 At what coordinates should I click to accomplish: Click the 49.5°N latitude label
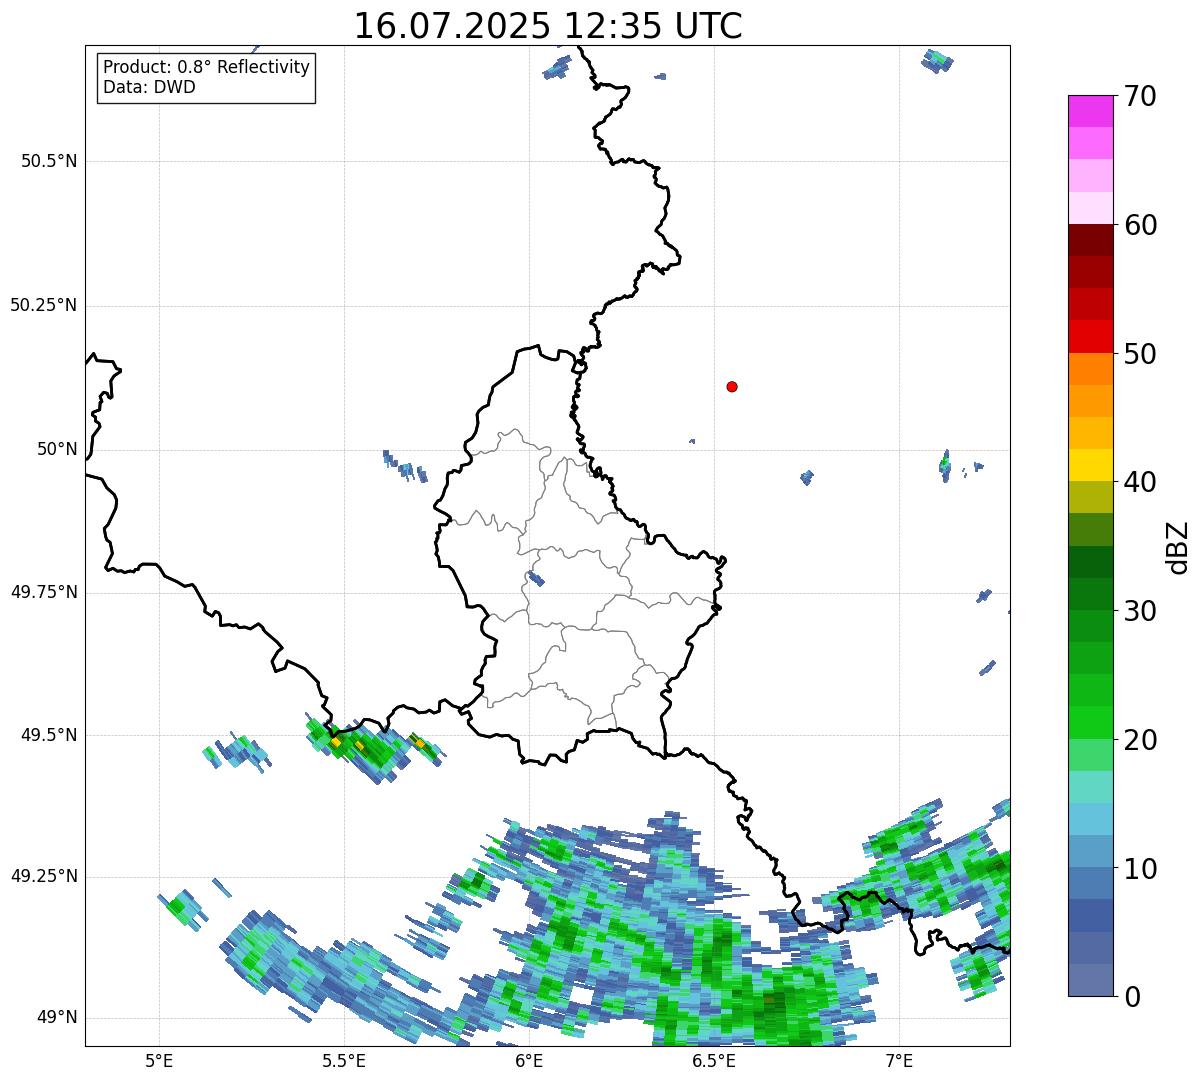point(49,735)
